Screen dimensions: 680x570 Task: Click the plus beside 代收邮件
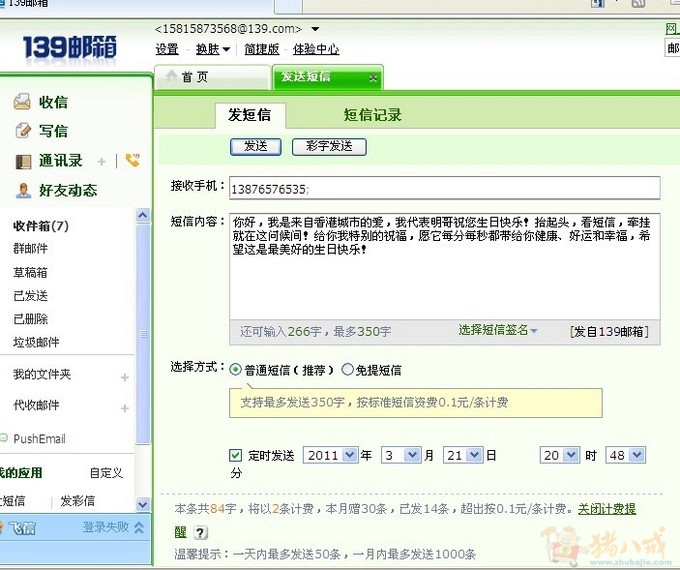(125, 408)
